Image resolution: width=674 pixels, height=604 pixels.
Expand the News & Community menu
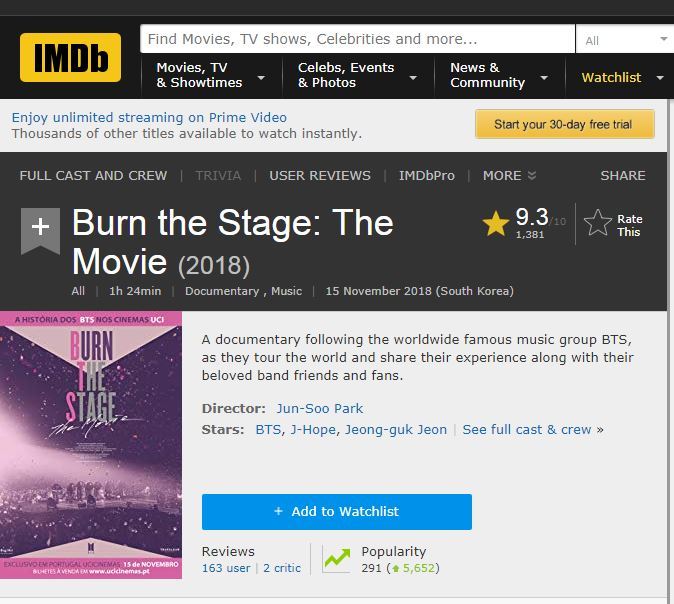tap(498, 75)
